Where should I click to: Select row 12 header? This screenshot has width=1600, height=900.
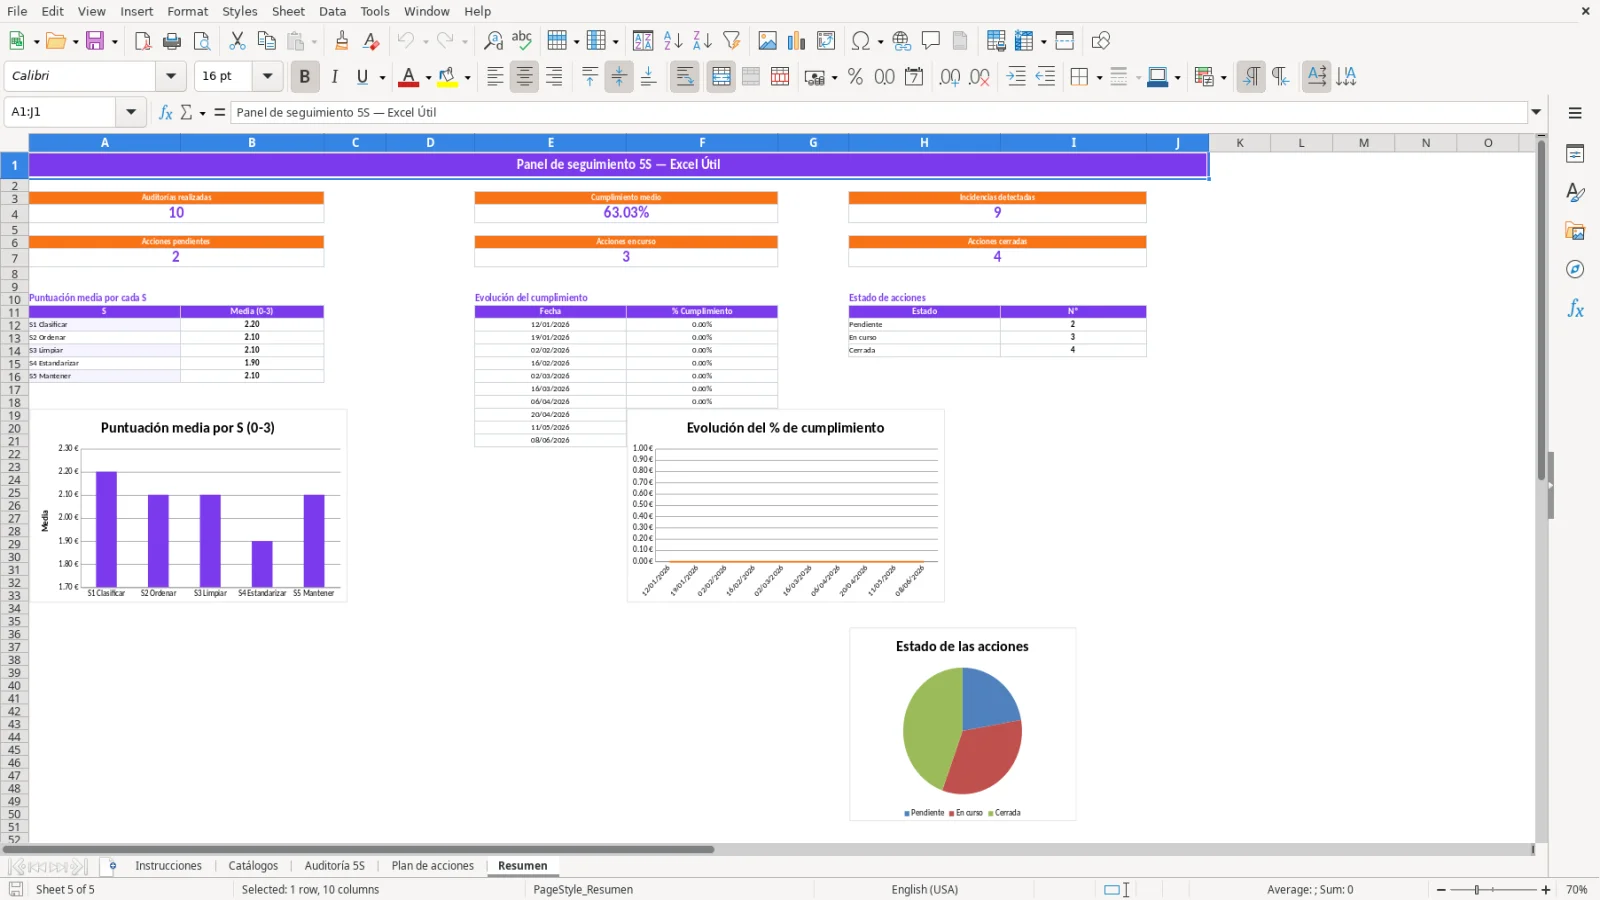pyautogui.click(x=14, y=326)
